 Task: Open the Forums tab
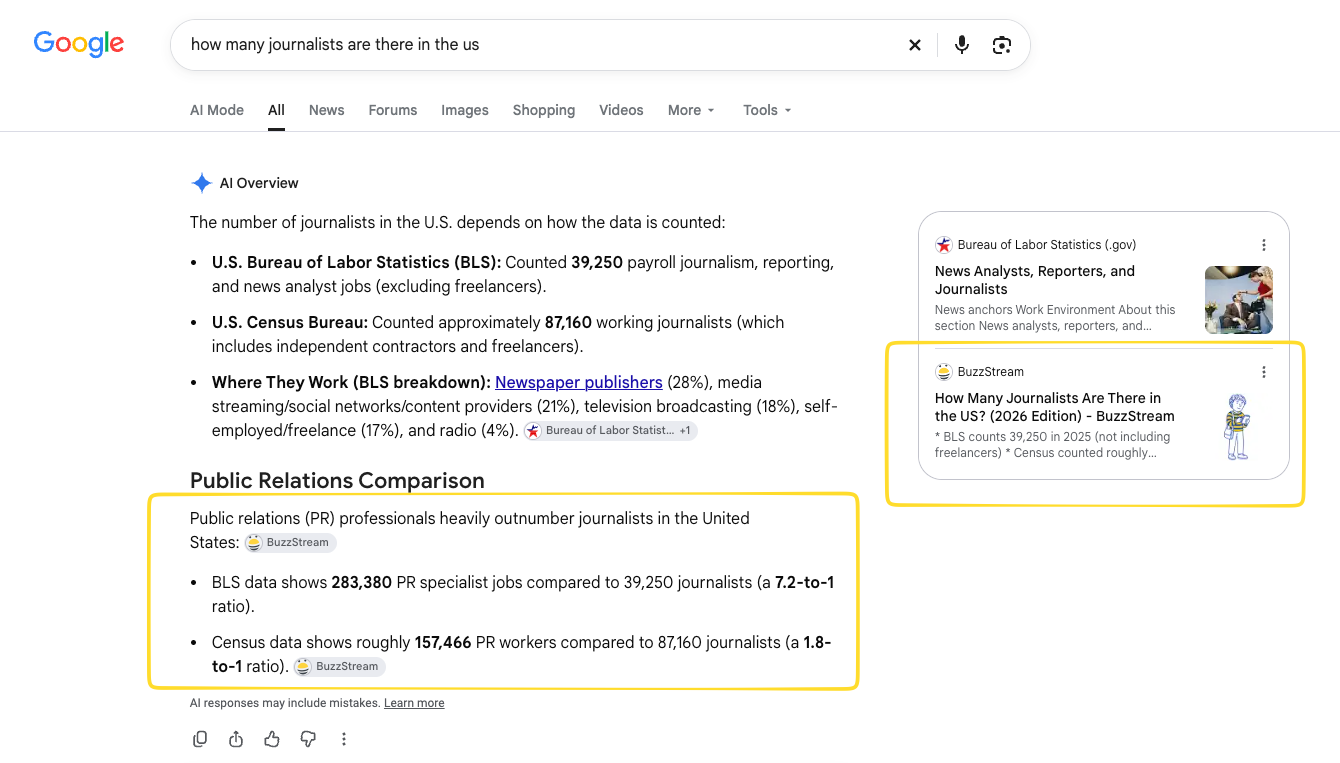click(x=393, y=110)
